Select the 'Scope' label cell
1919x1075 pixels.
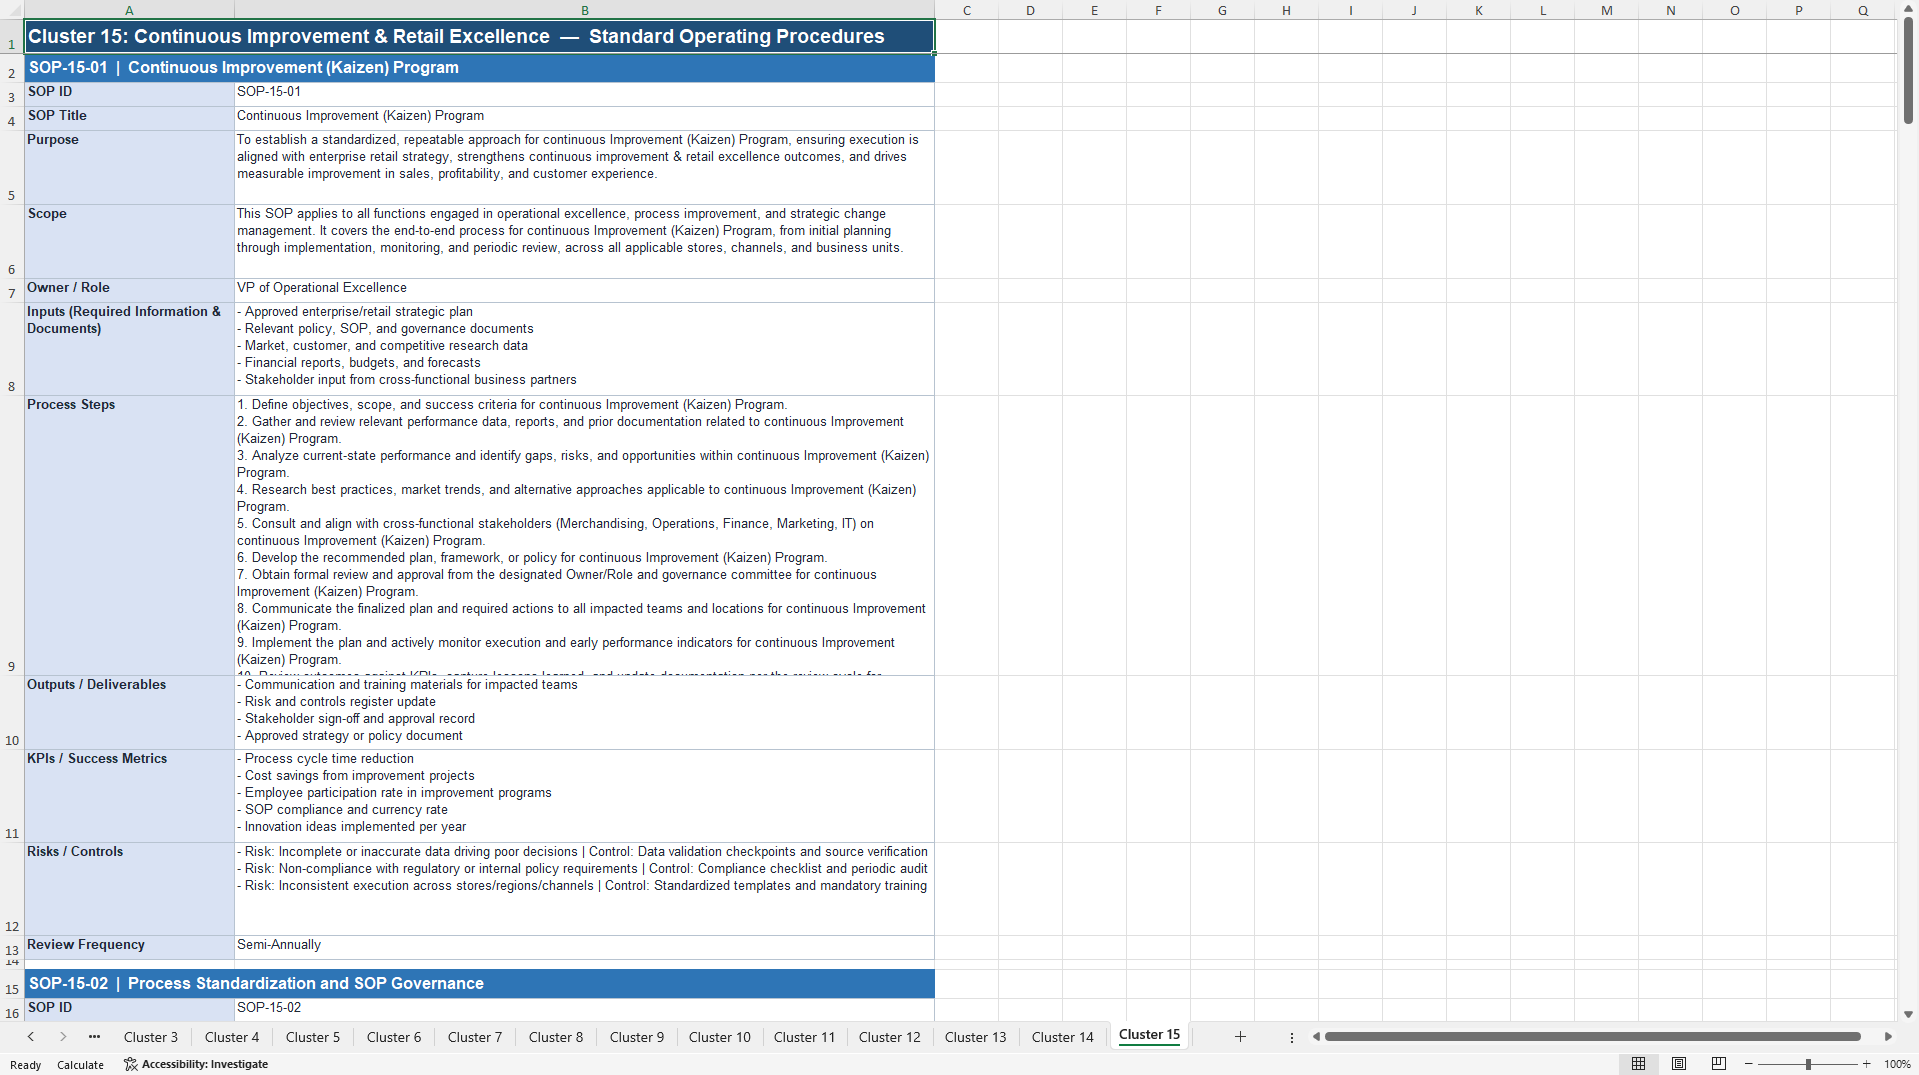(x=129, y=241)
